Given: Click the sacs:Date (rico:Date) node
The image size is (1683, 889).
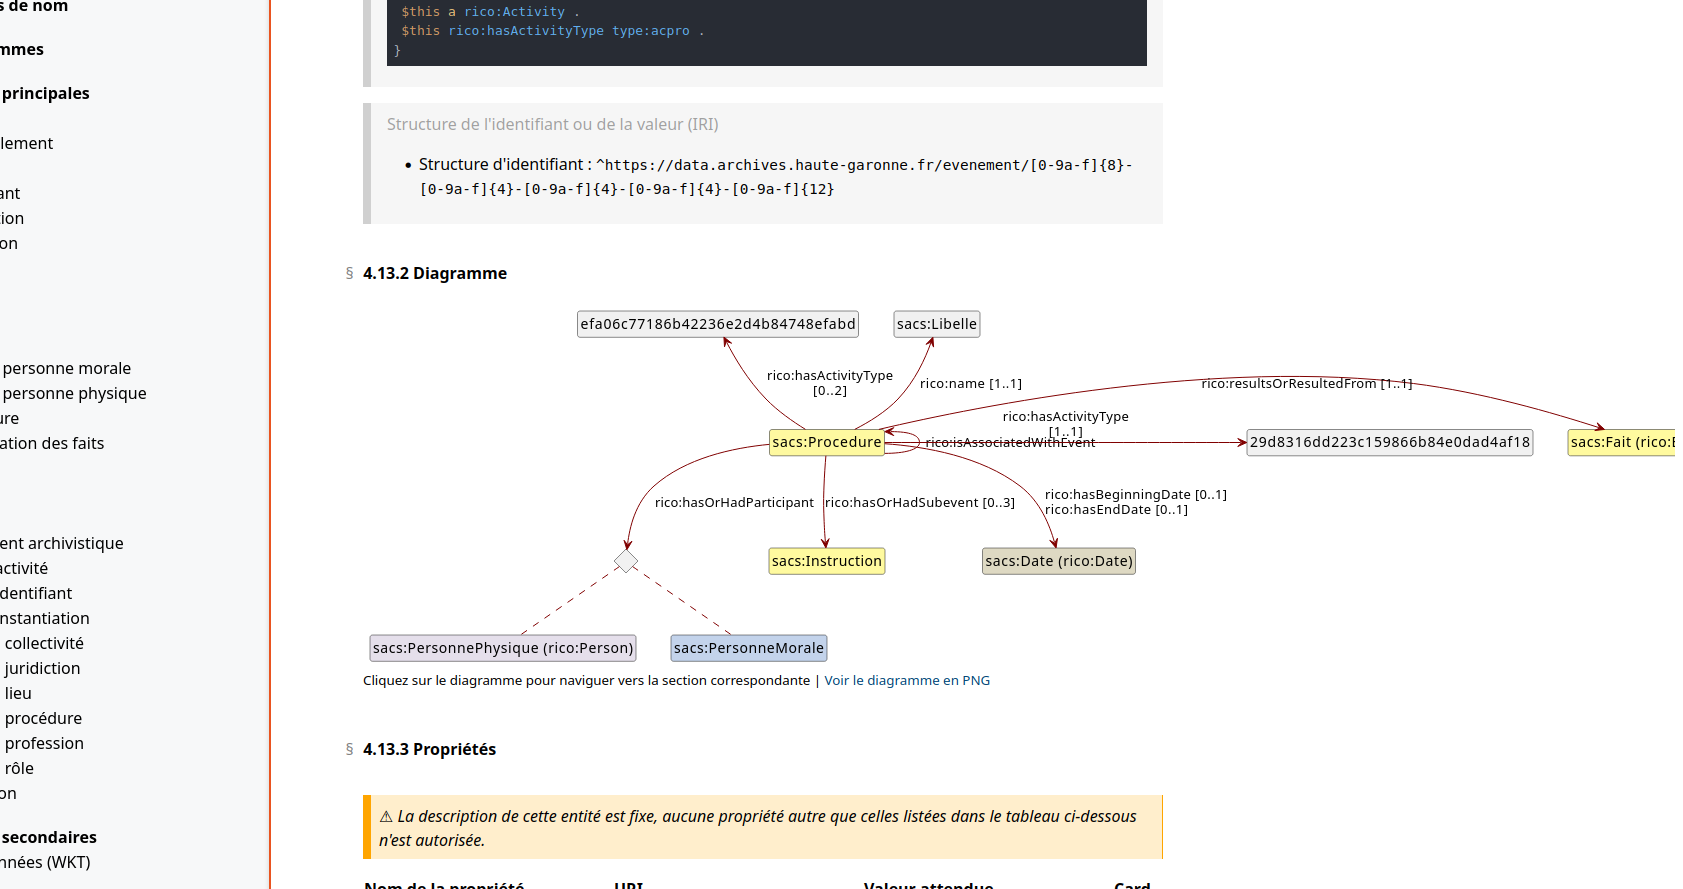Looking at the screenshot, I should click(x=1058, y=561).
